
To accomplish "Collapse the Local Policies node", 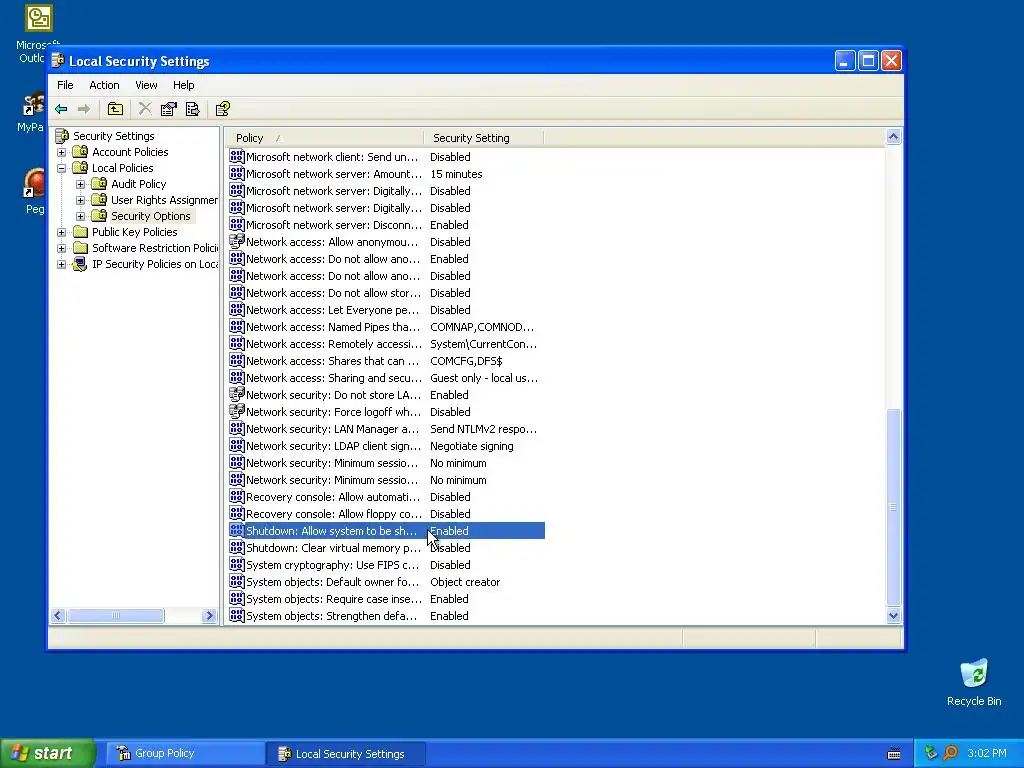I will (61, 168).
